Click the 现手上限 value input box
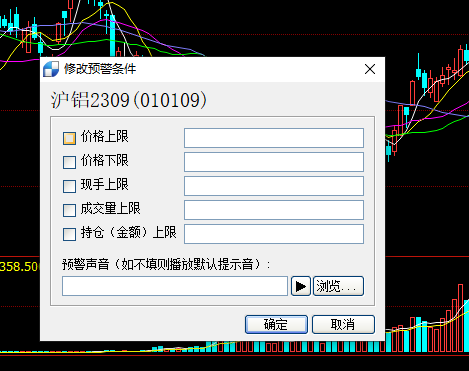 coord(274,186)
